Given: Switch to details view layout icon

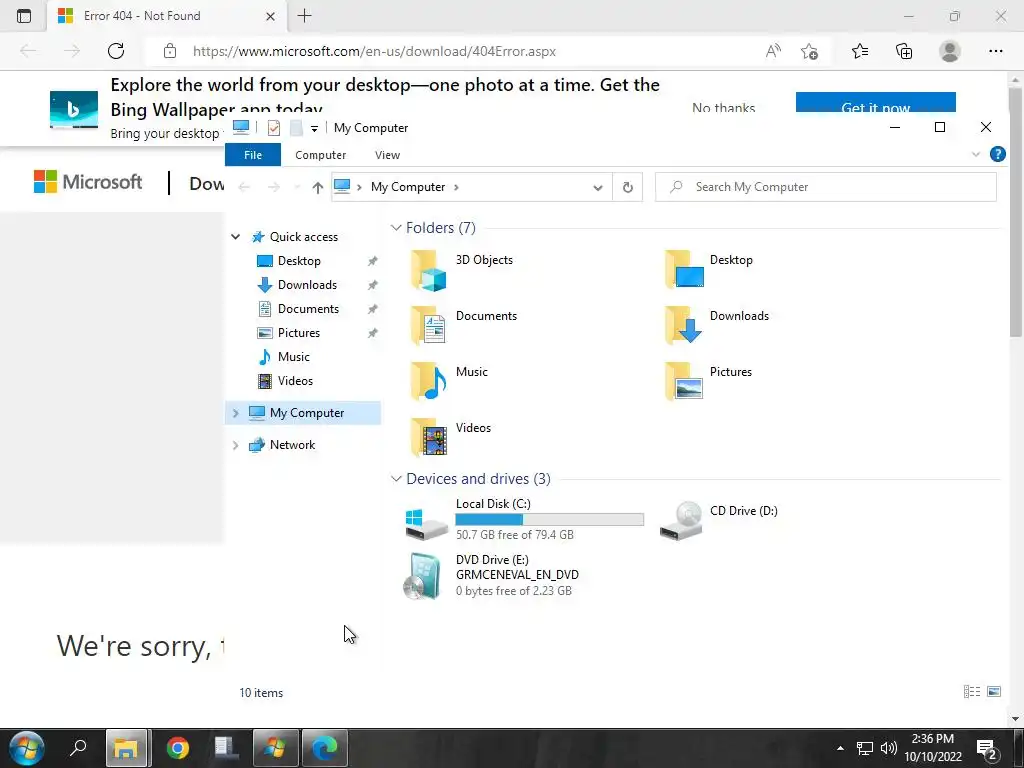Looking at the screenshot, I should 972,692.
